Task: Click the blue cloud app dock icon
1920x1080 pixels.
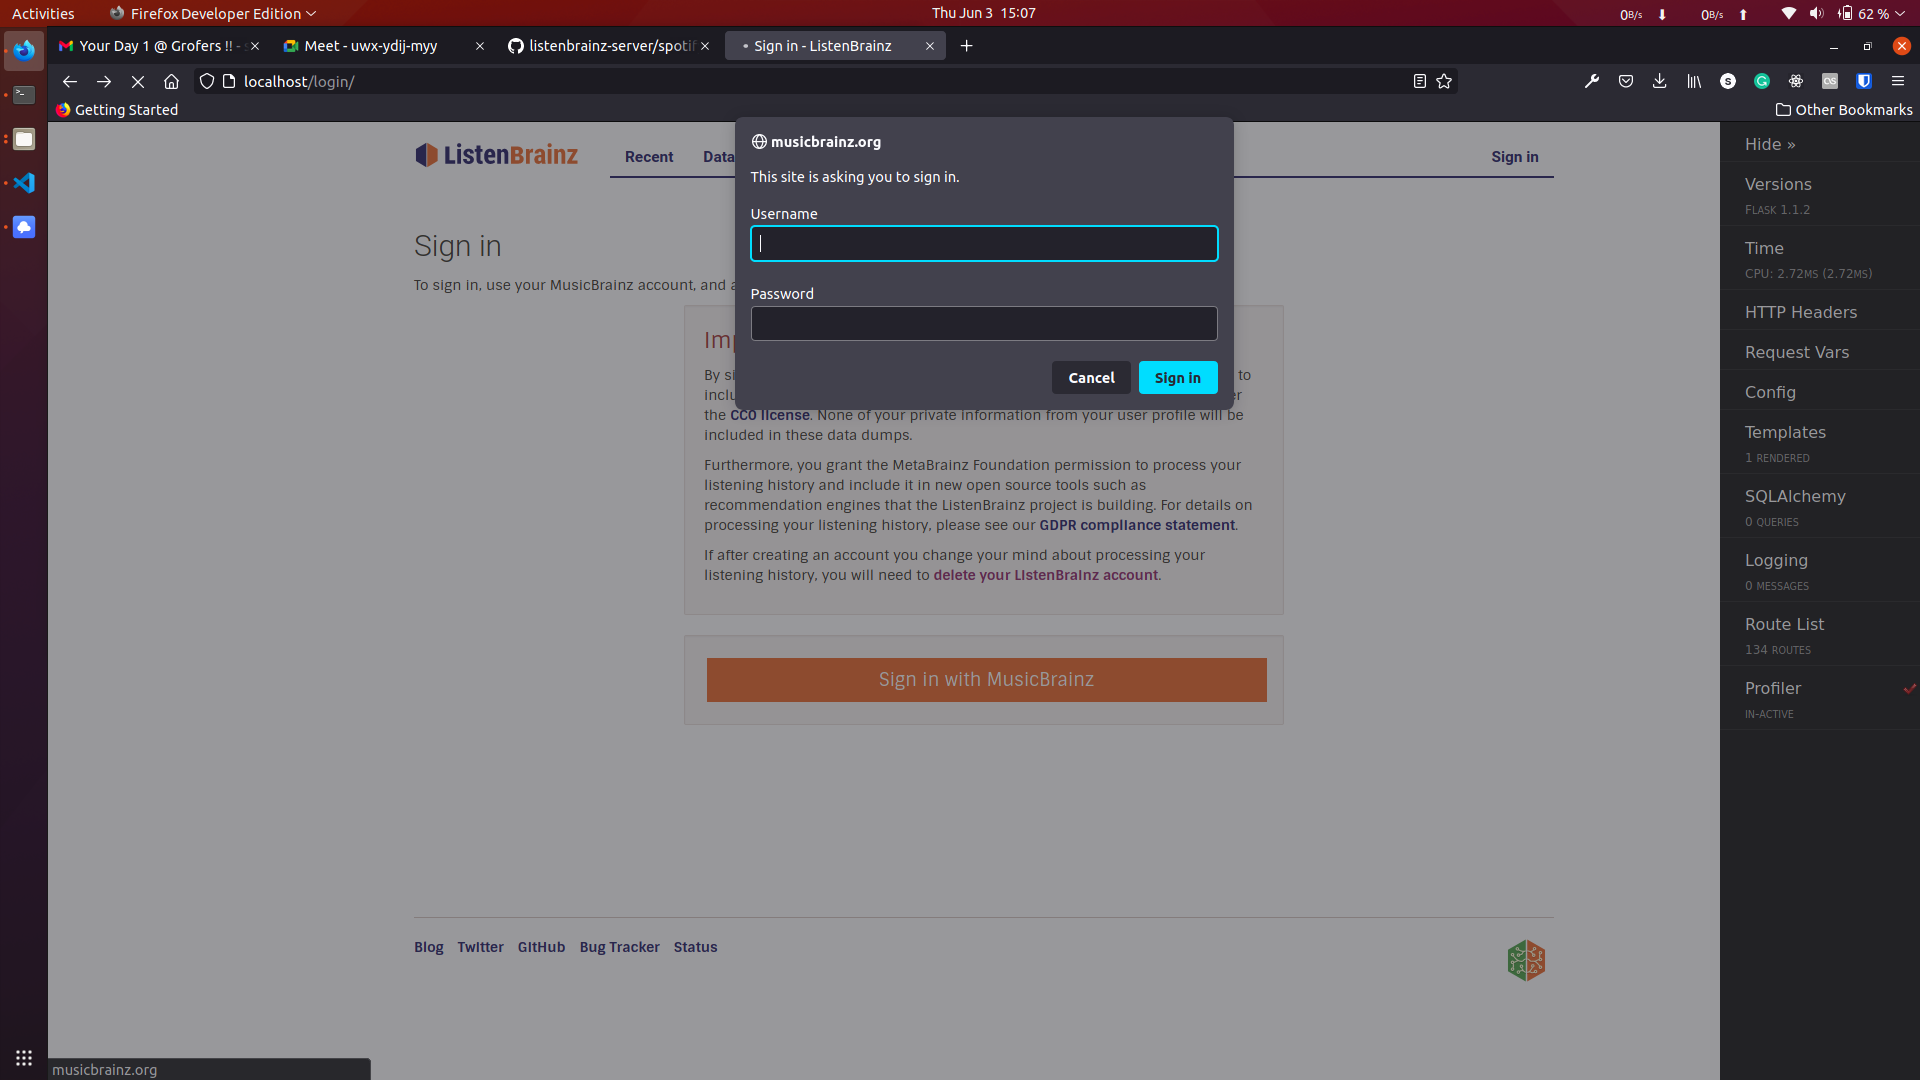Action: (24, 227)
